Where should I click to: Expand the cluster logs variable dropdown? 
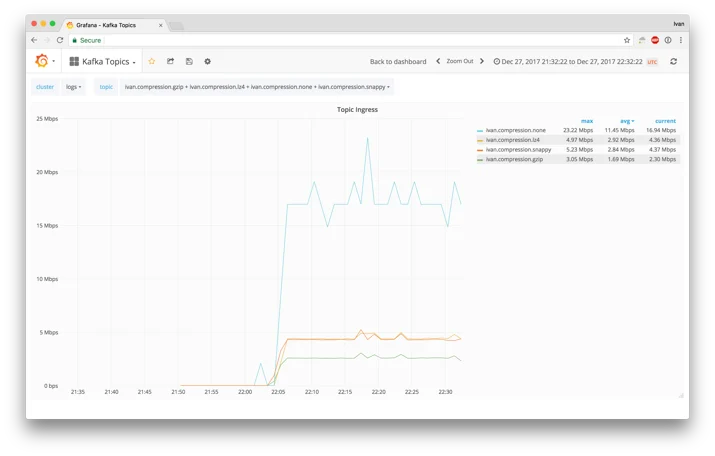coord(73,87)
